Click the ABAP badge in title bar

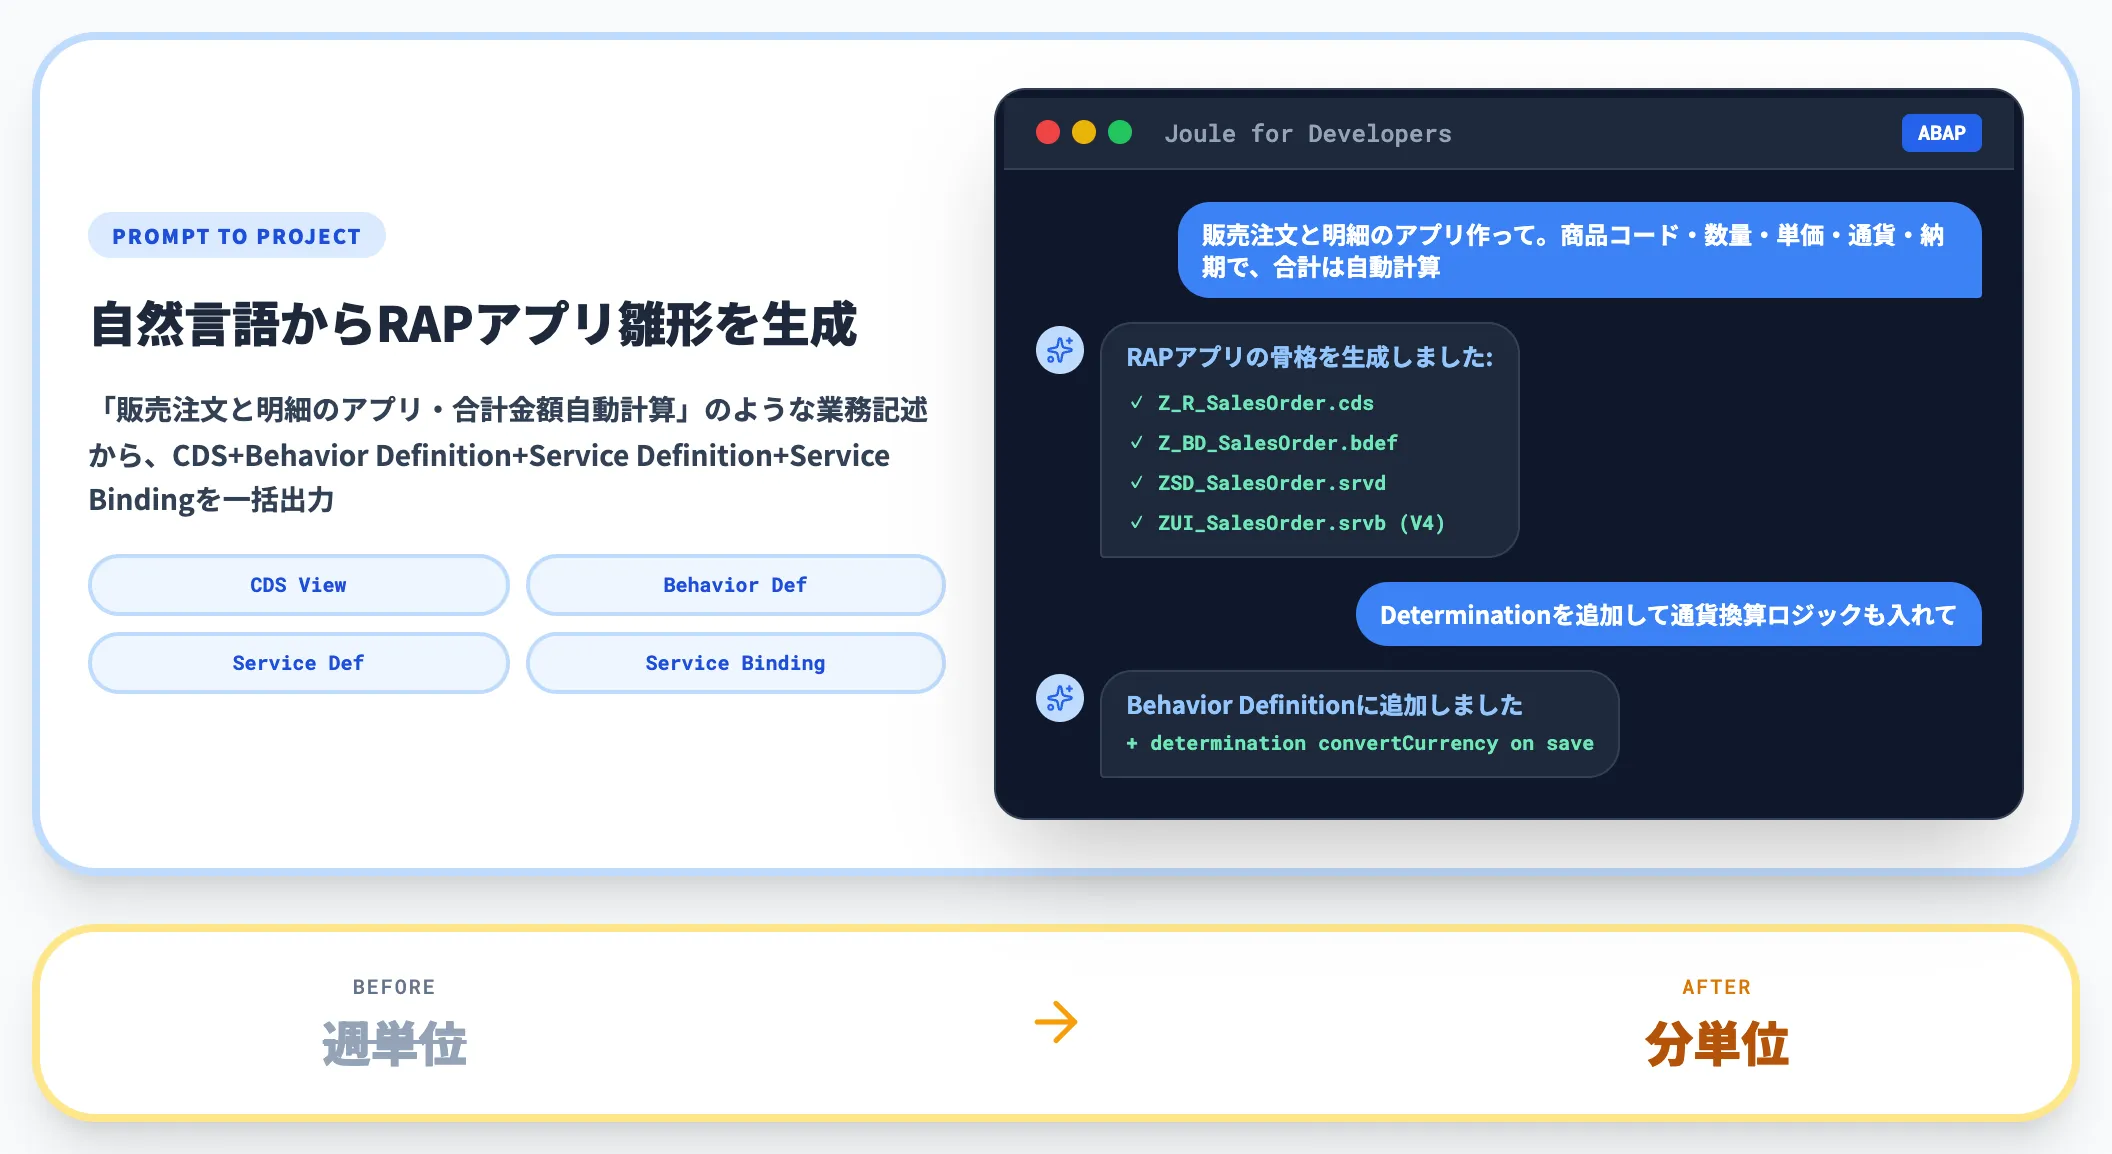pyautogui.click(x=1941, y=133)
